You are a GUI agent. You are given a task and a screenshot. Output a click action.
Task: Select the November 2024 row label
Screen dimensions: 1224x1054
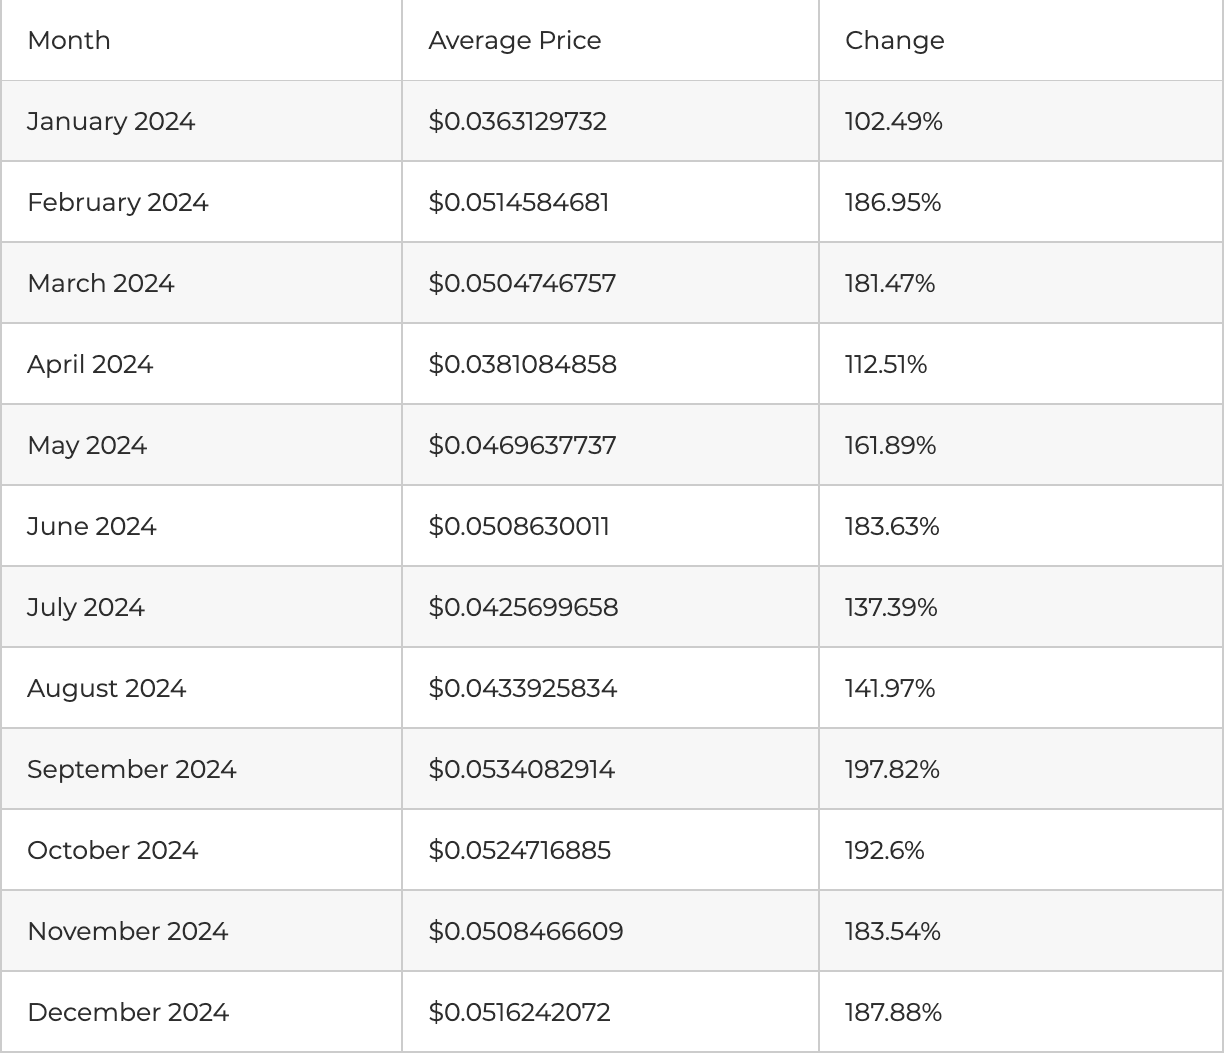point(128,931)
